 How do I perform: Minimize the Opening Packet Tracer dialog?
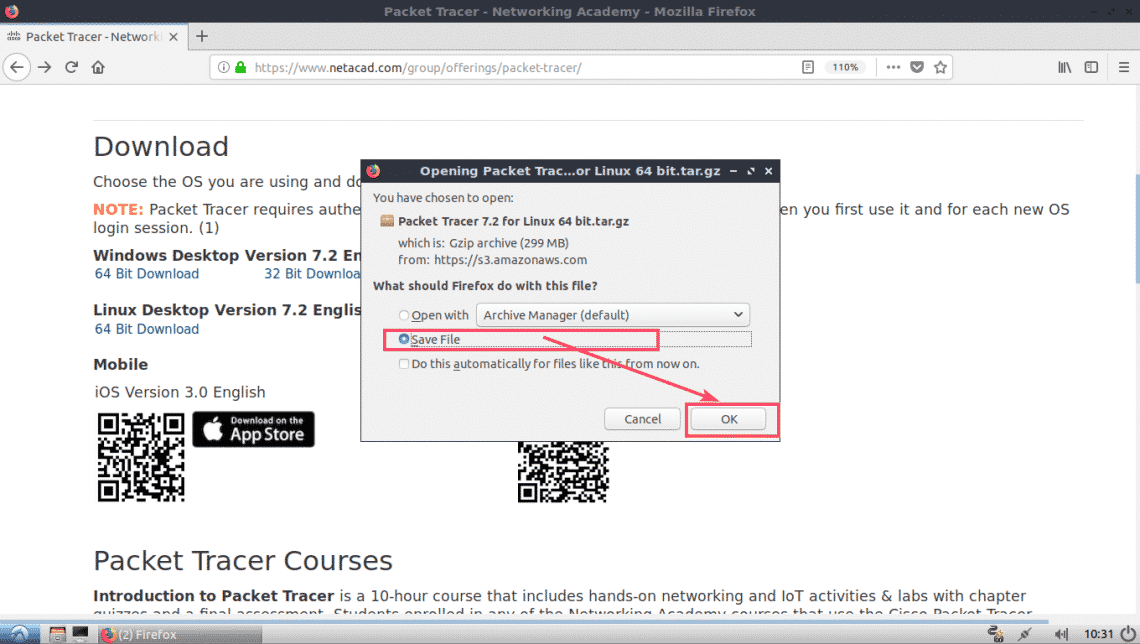(734, 172)
